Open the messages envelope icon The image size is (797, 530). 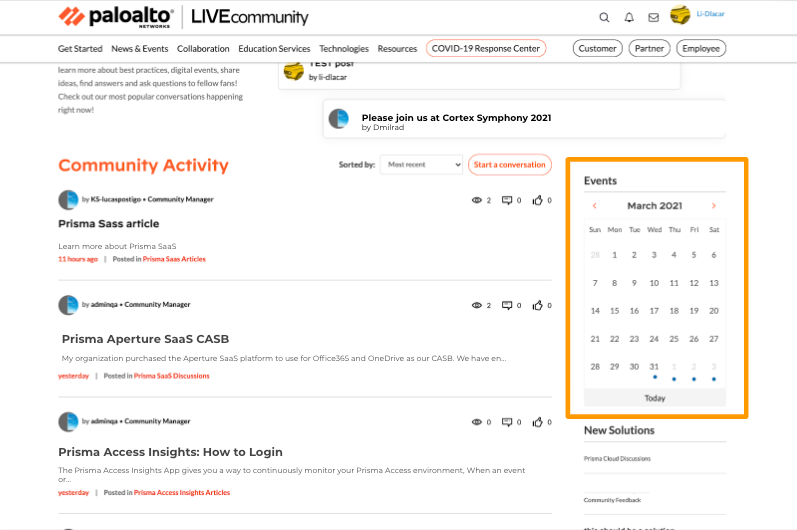point(653,17)
